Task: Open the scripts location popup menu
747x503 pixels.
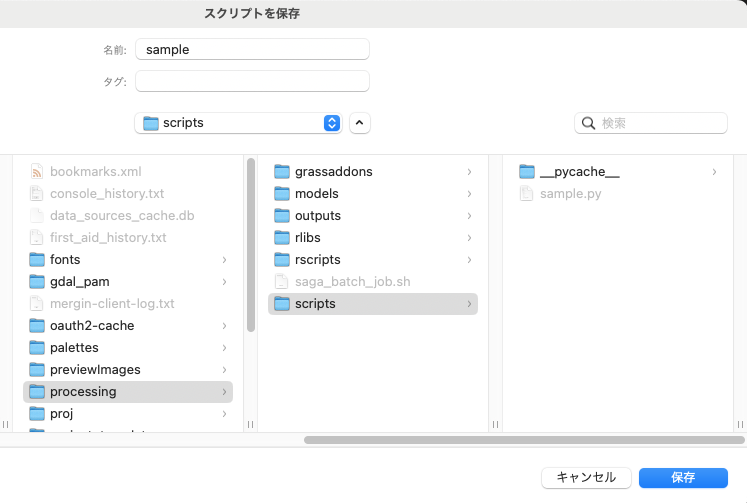Action: coord(238,123)
